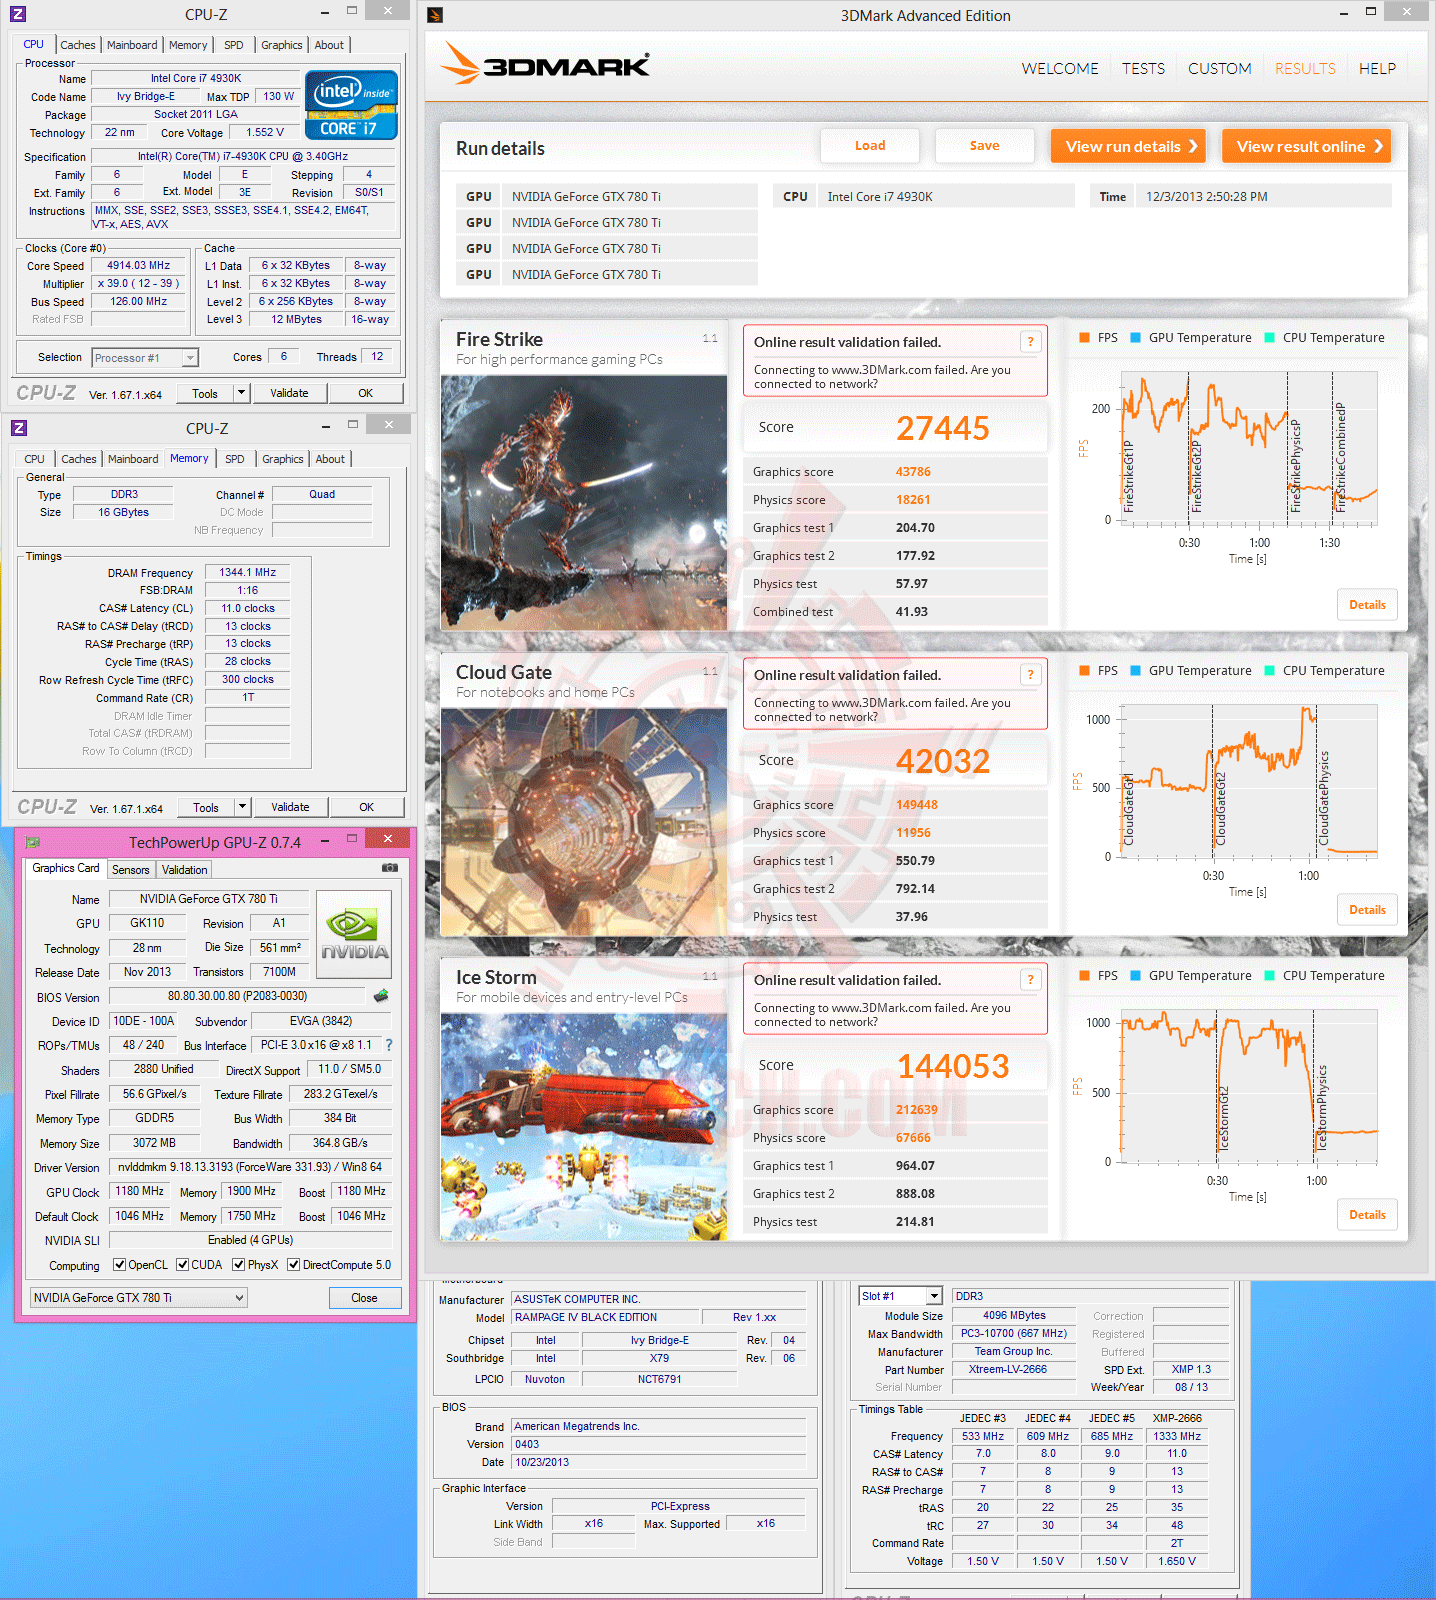The height and width of the screenshot is (1600, 1436).
Task: Toggle the PhysX checkbox in GPU-Z
Action: pos(239,1265)
